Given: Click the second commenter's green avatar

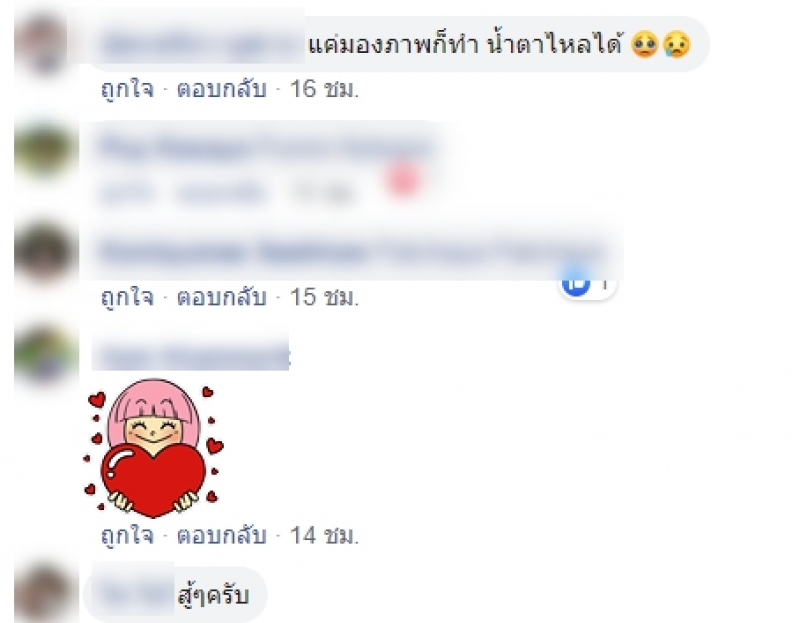Looking at the screenshot, I should pos(43,149).
